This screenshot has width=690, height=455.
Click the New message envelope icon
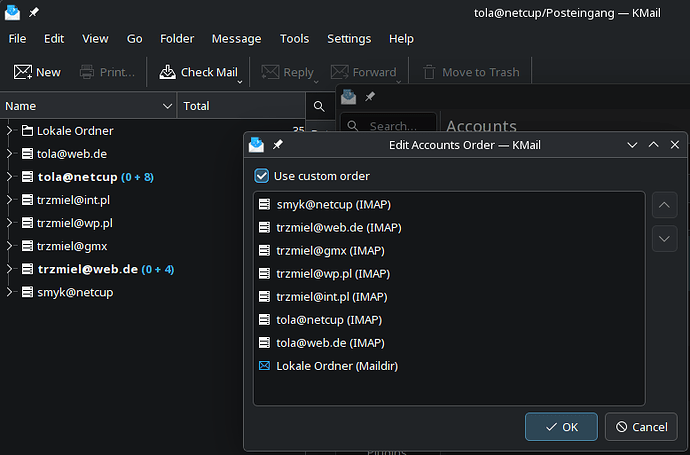coord(23,72)
